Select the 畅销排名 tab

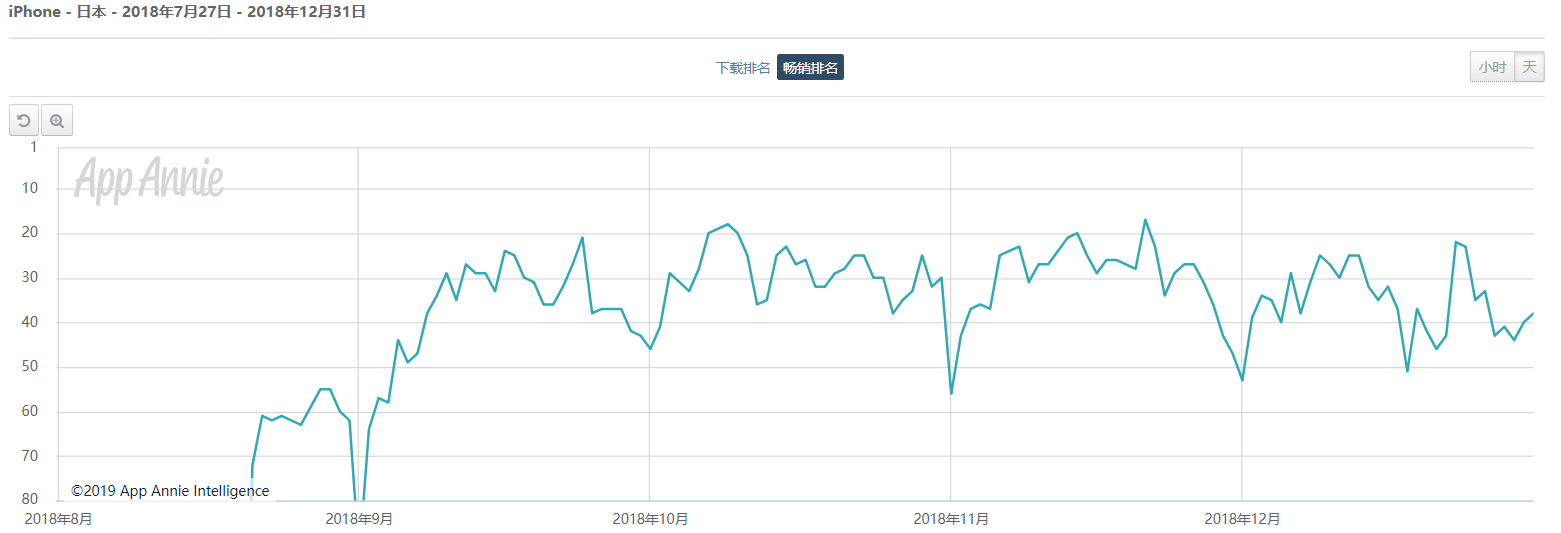[810, 68]
